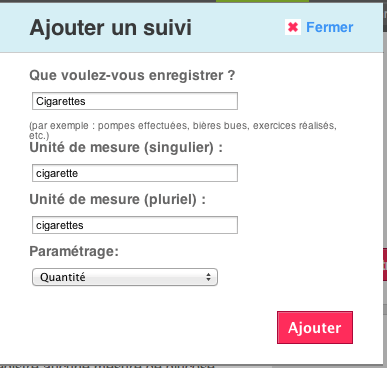
Task: Click the plural unit field containing 'cigarettes'
Action: [135, 225]
